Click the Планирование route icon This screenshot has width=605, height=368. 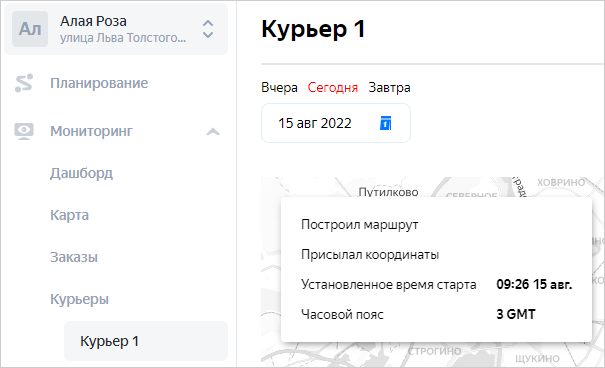pos(24,83)
